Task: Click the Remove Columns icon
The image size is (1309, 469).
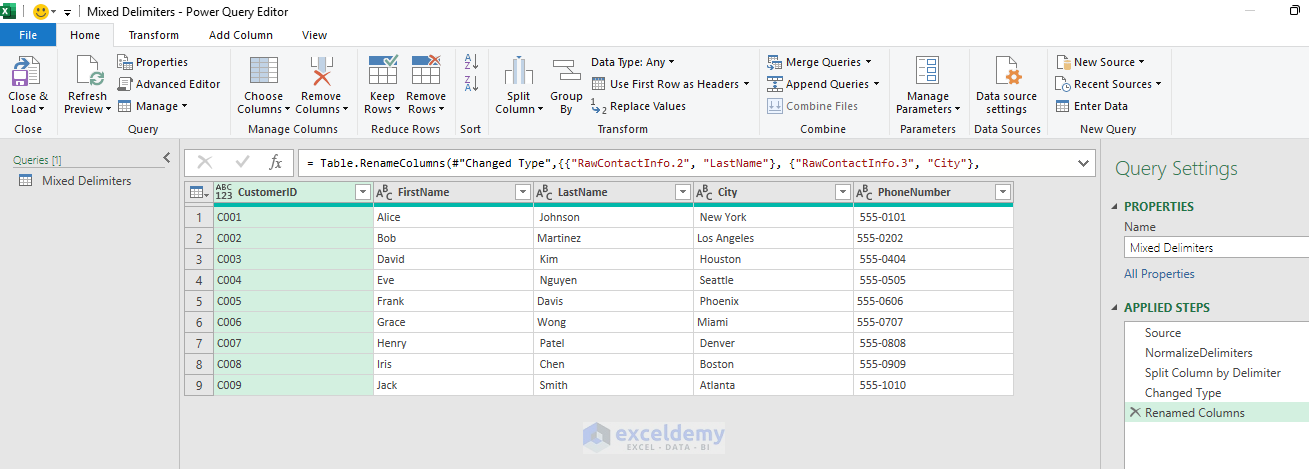Action: pyautogui.click(x=321, y=72)
